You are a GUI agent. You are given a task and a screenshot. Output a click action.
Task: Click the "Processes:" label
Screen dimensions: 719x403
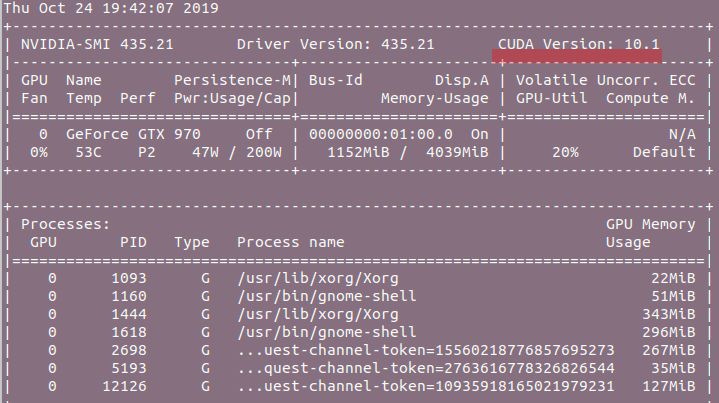coord(66,224)
